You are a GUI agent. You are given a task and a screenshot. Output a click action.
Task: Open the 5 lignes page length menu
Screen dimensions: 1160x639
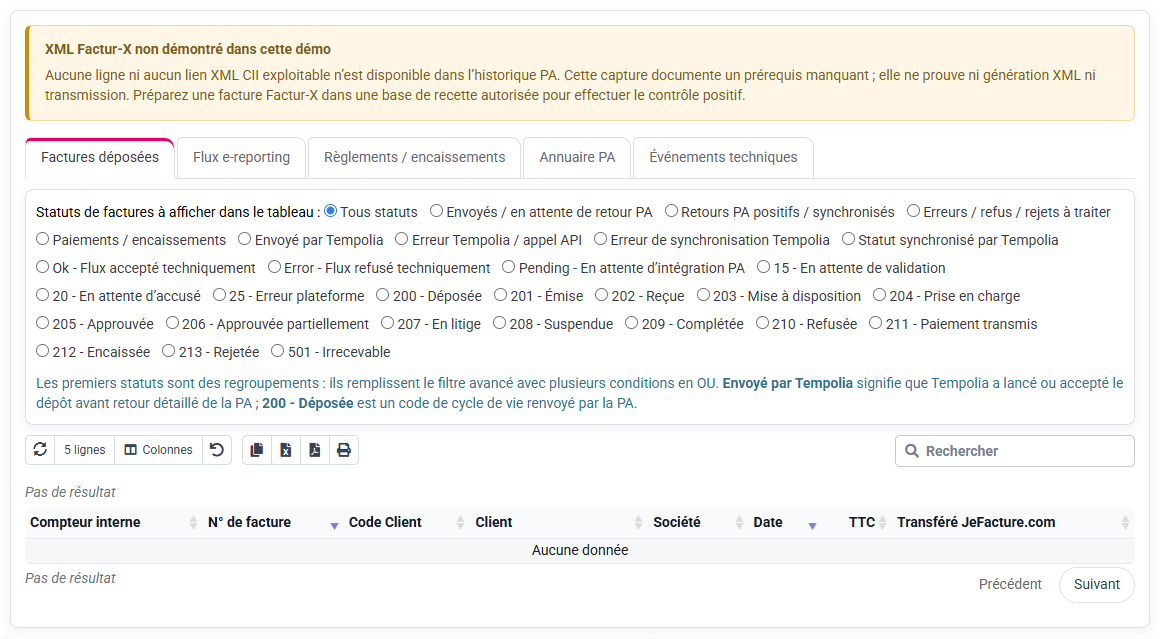[84, 450]
